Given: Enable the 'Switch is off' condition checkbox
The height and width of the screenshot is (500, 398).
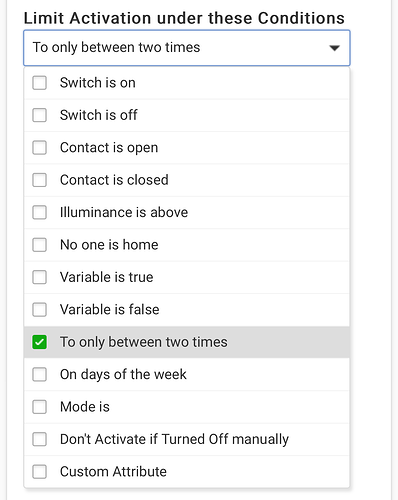Looking at the screenshot, I should tap(39, 115).
